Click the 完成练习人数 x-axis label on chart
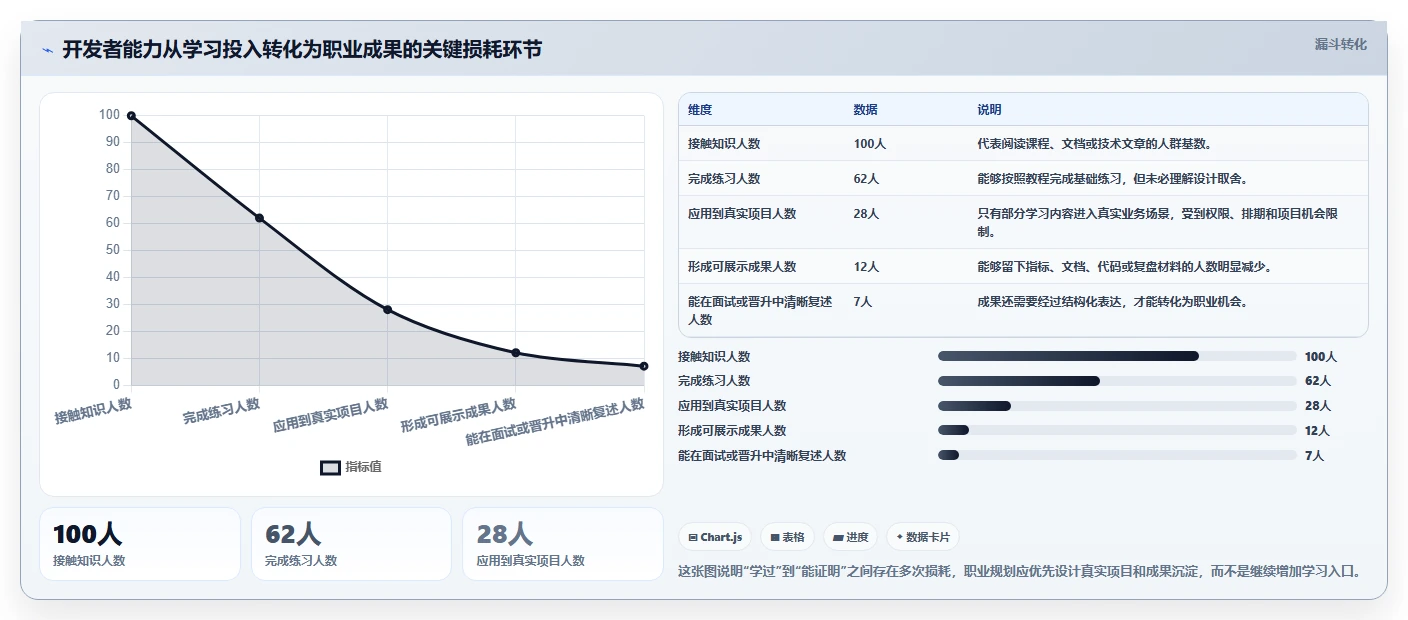The height and width of the screenshot is (620, 1408). (221, 411)
